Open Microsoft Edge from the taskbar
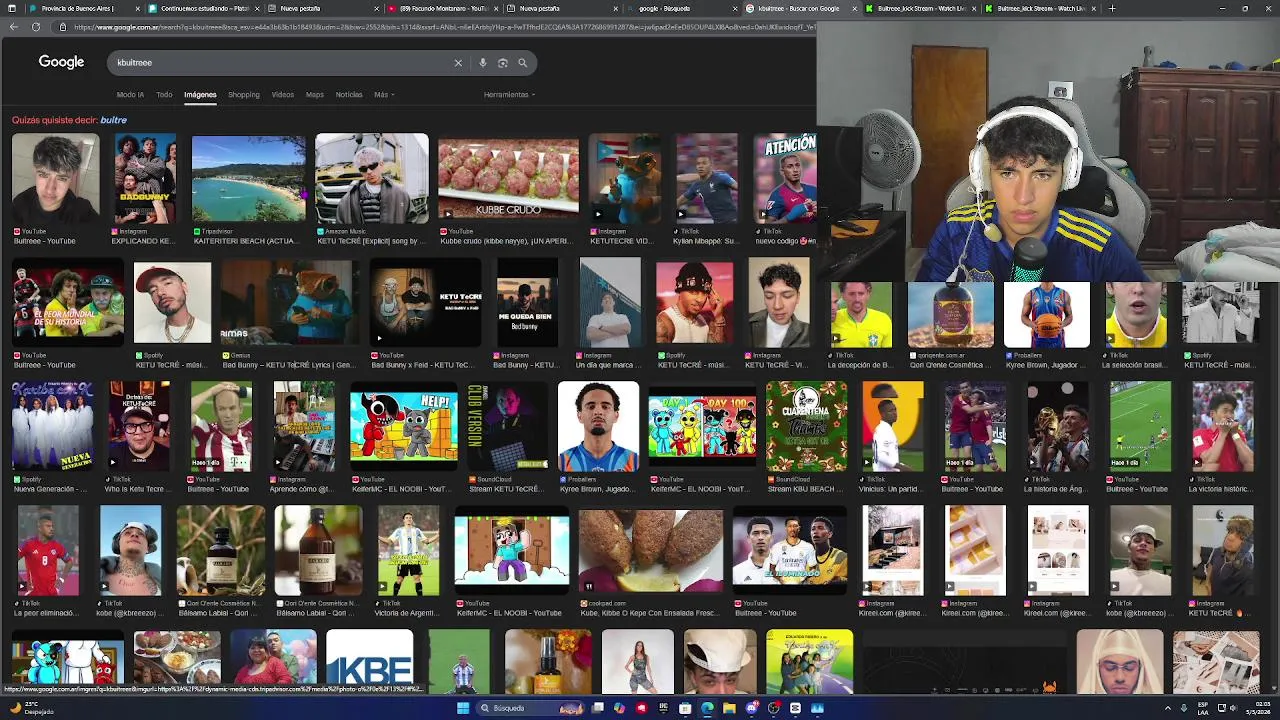Screen dimensions: 1280x720 click(x=707, y=708)
